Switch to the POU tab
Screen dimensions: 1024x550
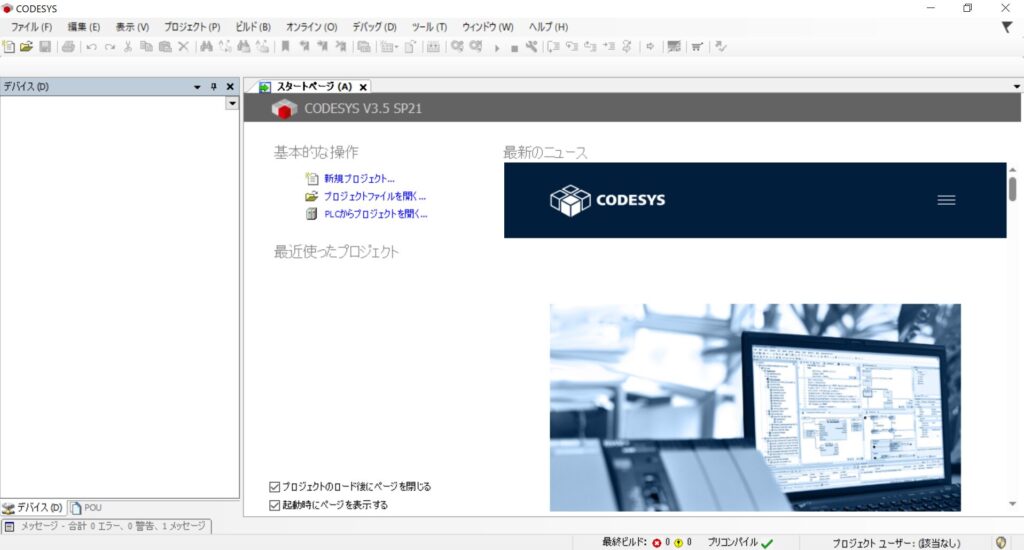coord(86,508)
